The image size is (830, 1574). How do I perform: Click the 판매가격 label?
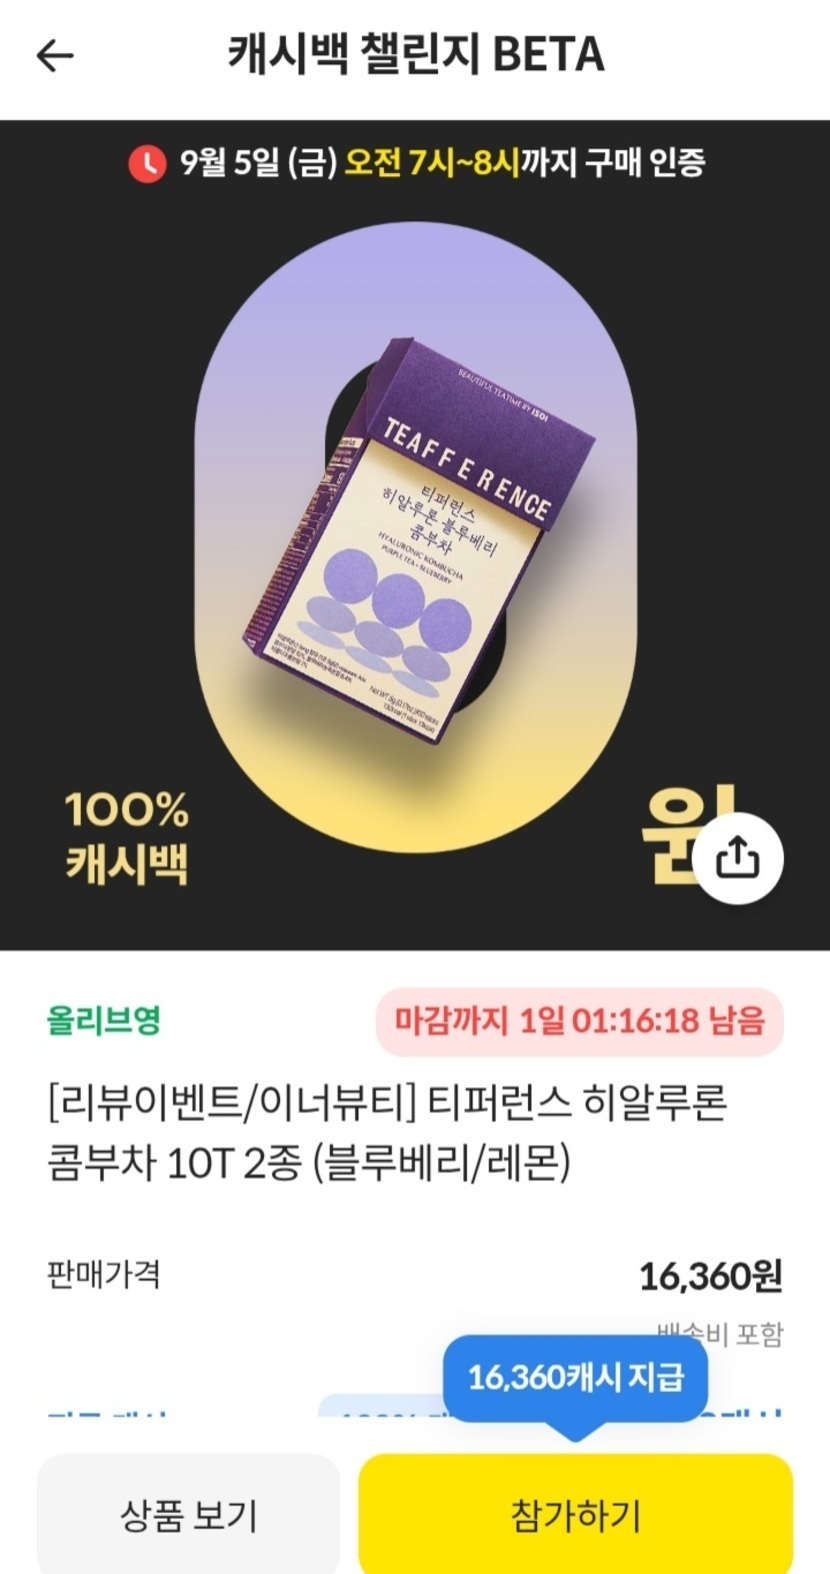click(x=103, y=1274)
